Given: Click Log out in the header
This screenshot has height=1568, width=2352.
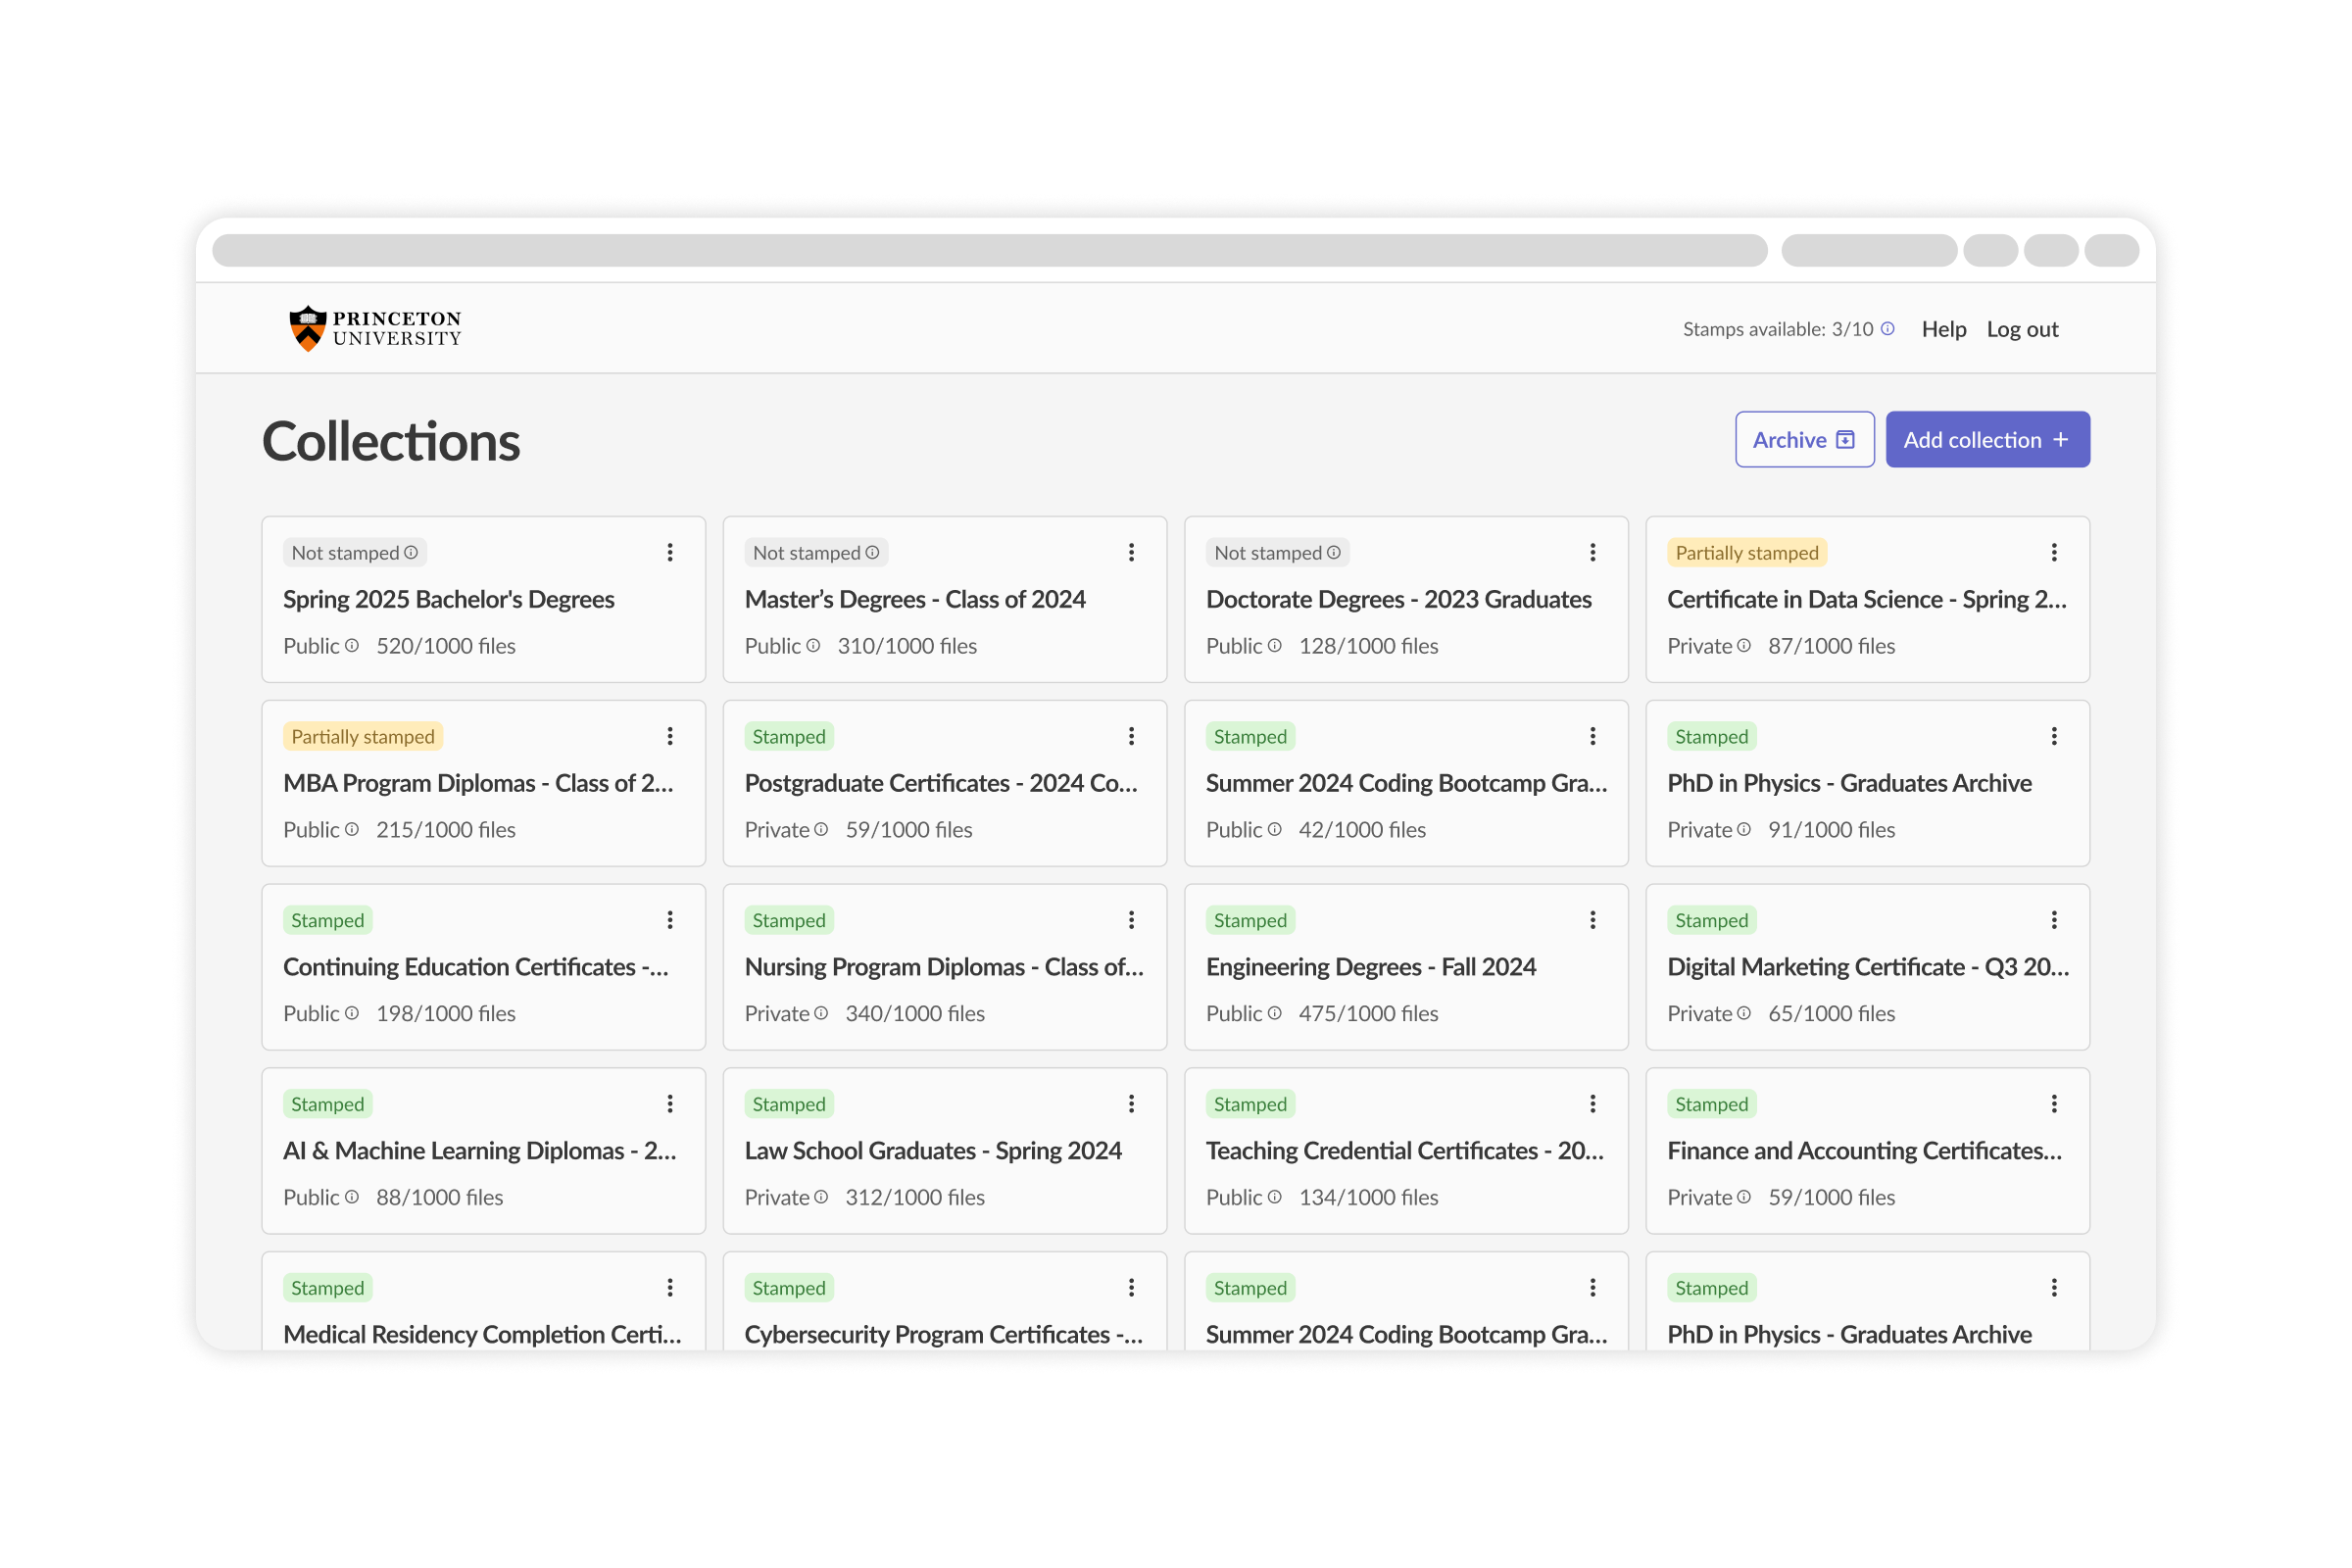Looking at the screenshot, I should [x=2022, y=329].
